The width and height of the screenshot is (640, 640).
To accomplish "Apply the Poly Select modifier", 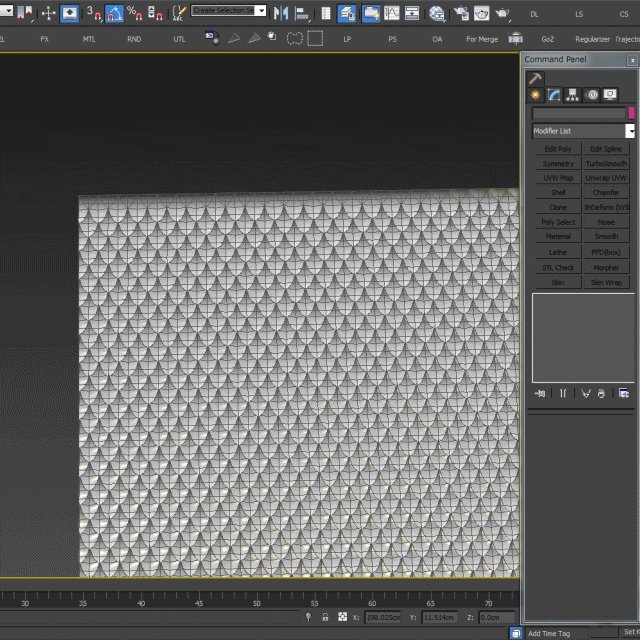I will coord(558,222).
